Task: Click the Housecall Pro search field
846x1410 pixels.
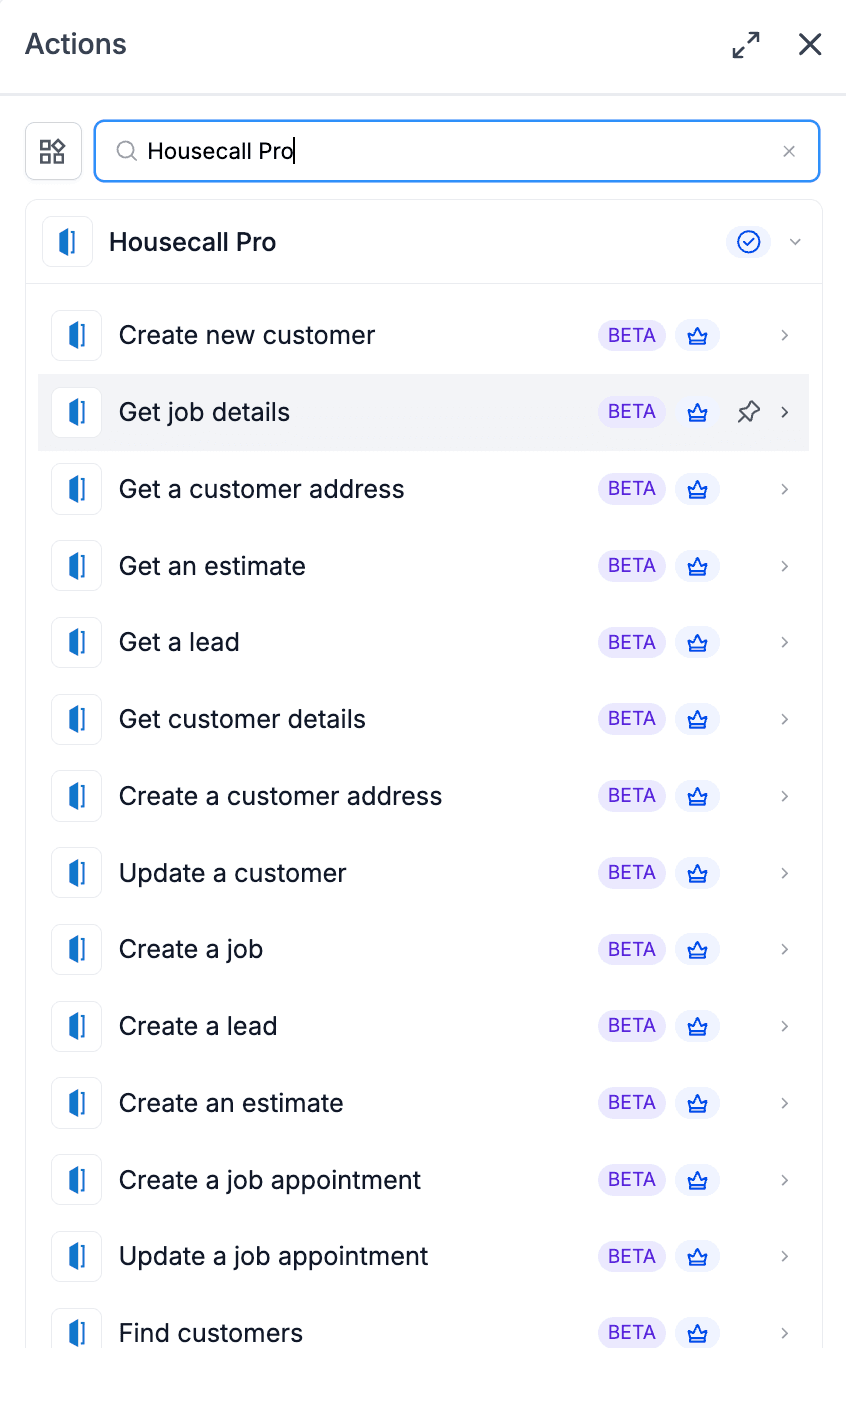Action: [x=457, y=151]
